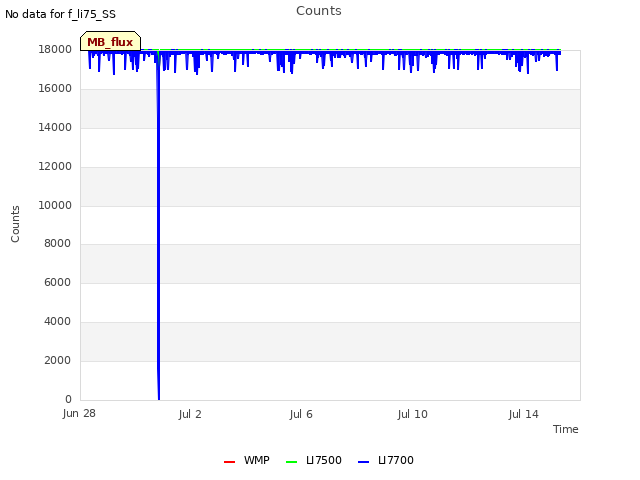
Task: Click the 2000 y-axis tick label
Action: (58, 360)
